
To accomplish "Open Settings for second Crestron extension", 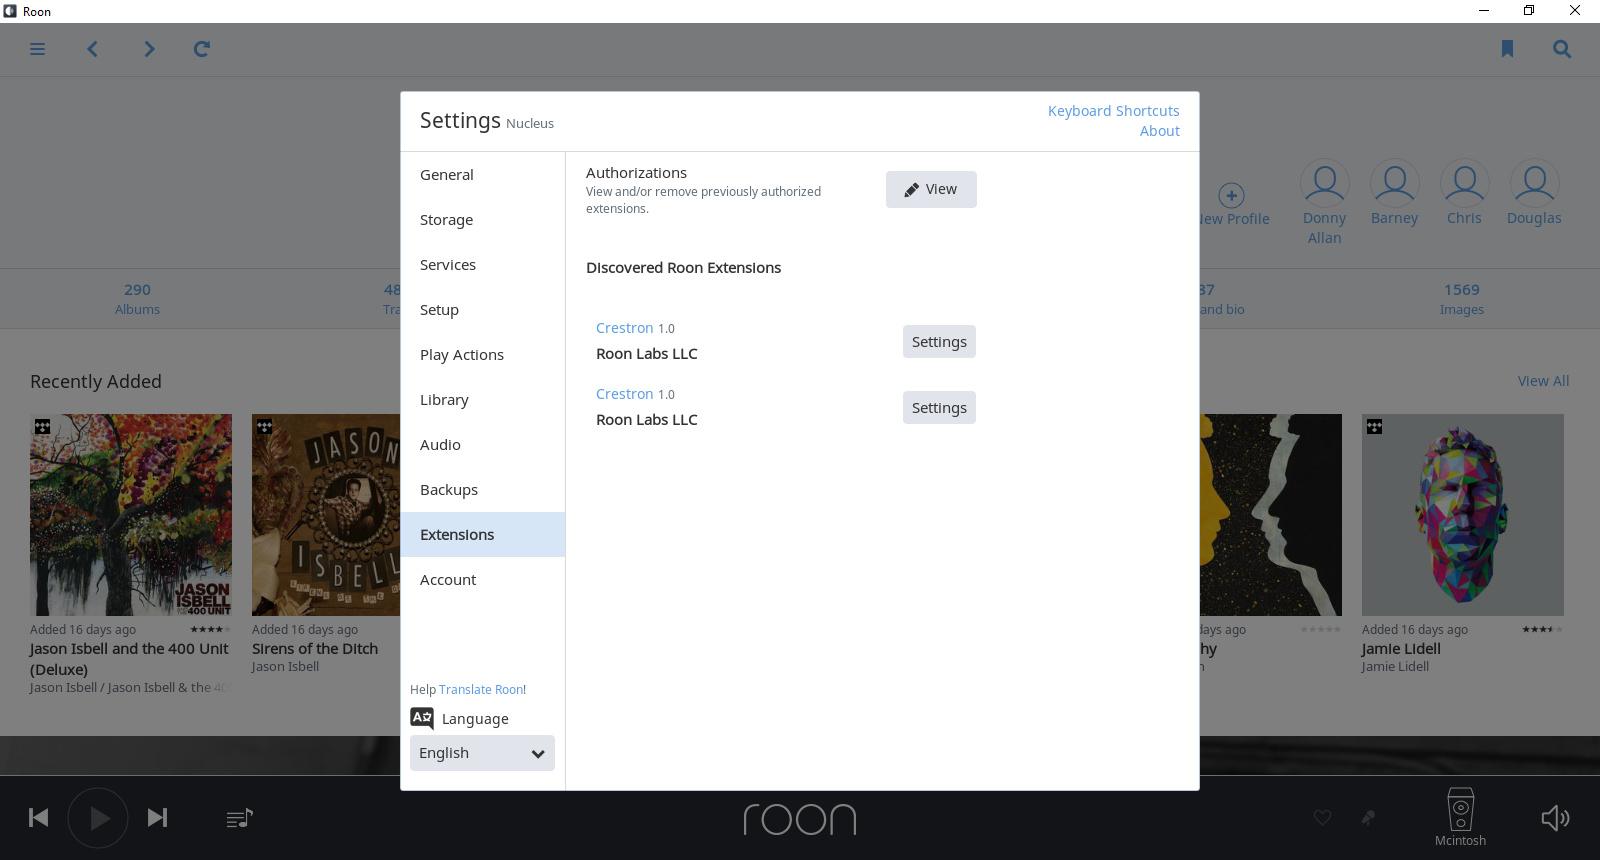I will [939, 408].
